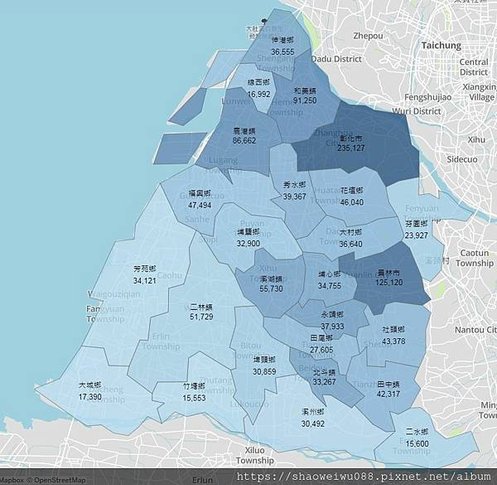The height and width of the screenshot is (485, 497).
Task: Click the Taichung city label
Action: pyautogui.click(x=441, y=45)
